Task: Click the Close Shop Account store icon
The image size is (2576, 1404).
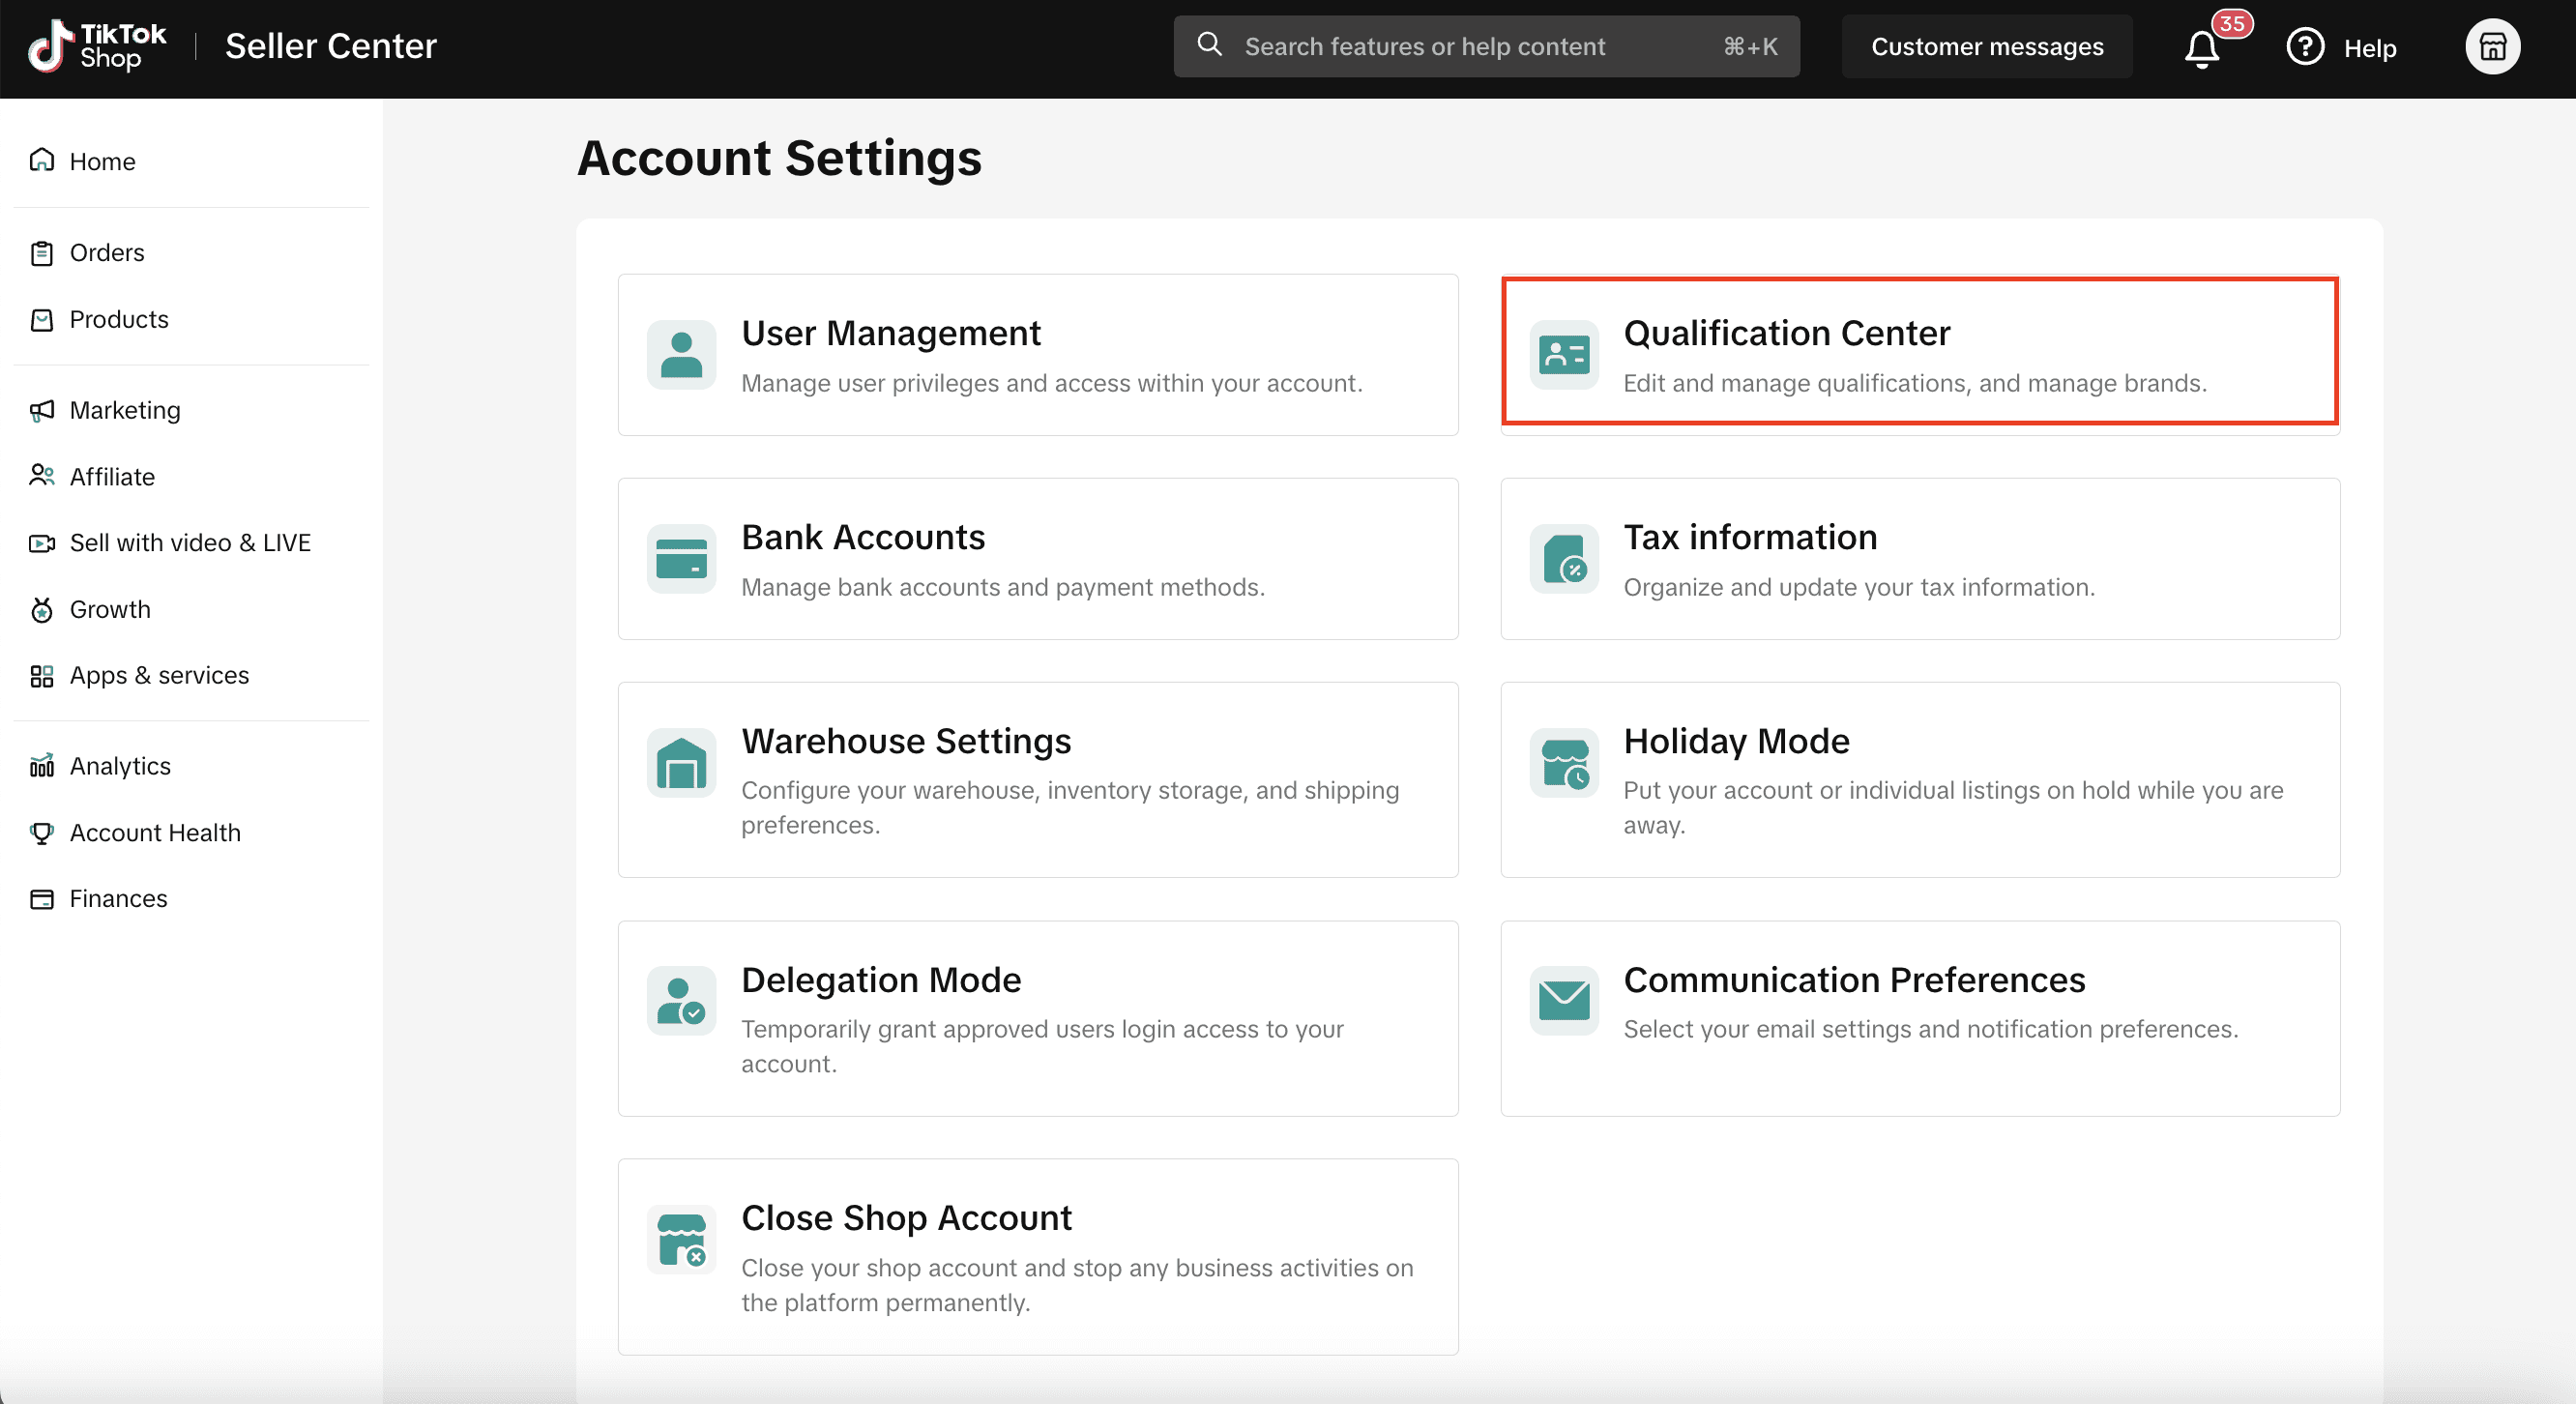Action: [x=681, y=1240]
